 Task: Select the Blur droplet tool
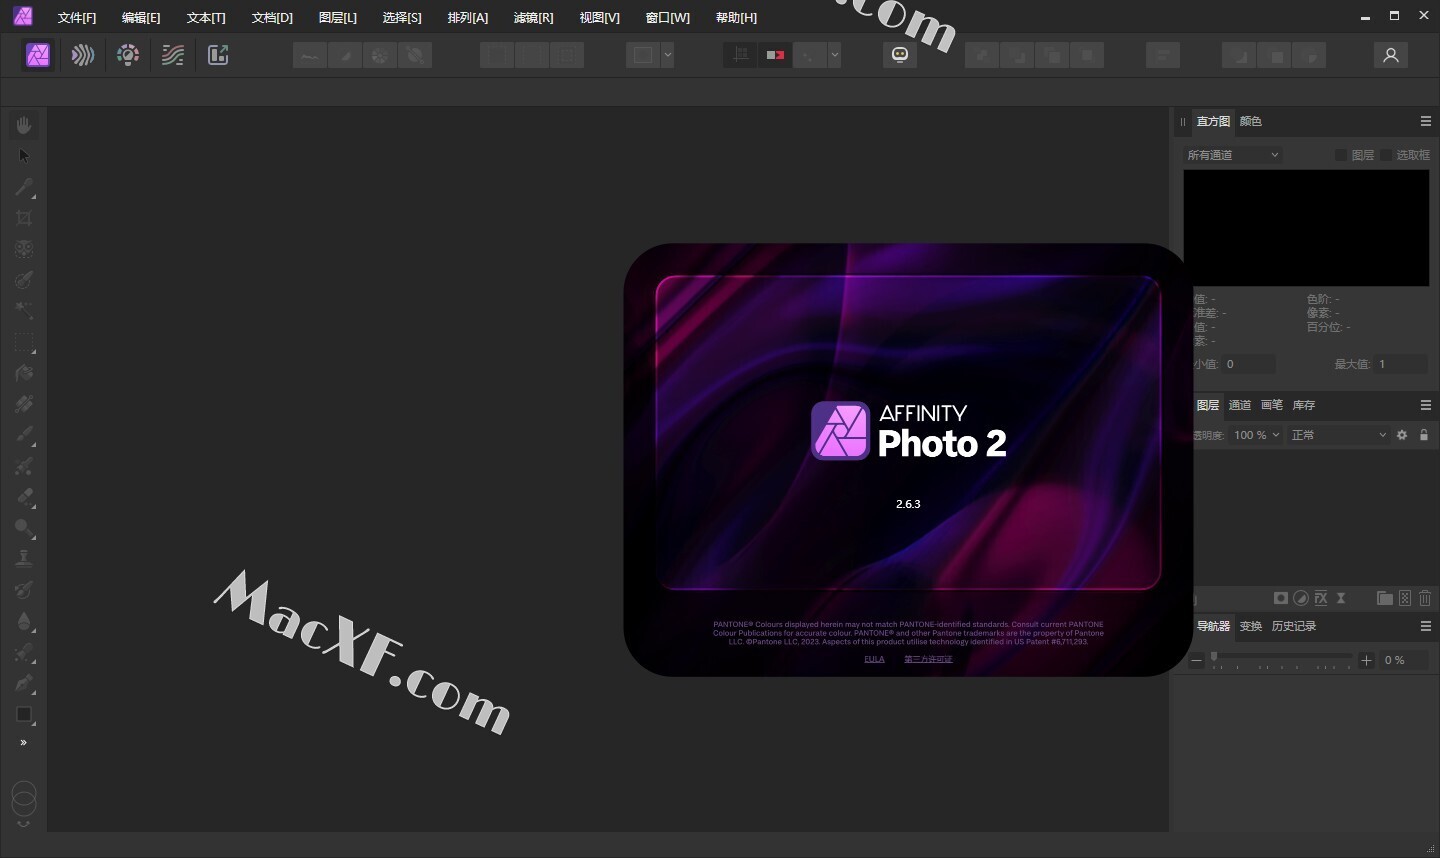(24, 621)
